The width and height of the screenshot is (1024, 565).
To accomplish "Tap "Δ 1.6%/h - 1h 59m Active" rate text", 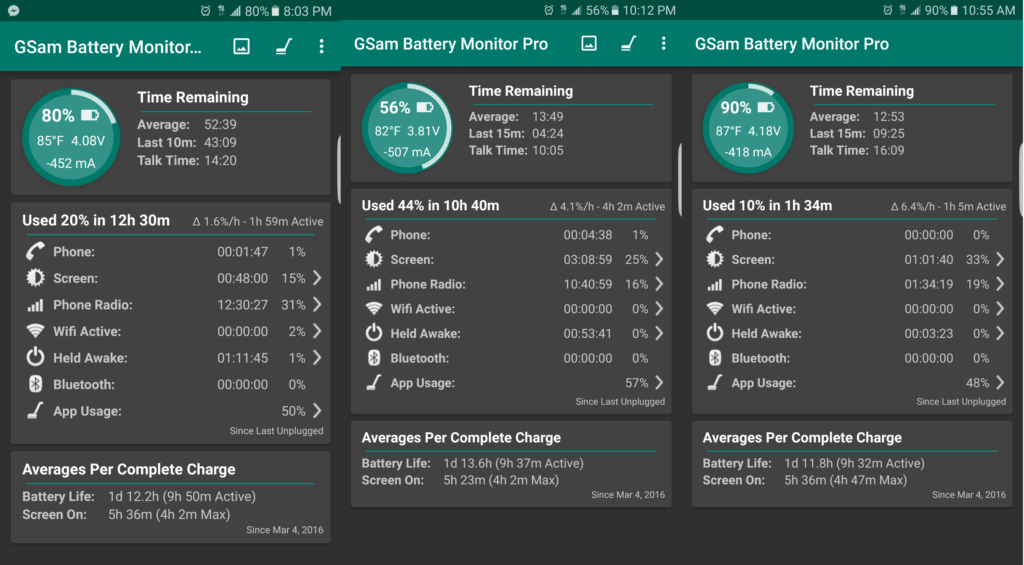I will click(258, 221).
